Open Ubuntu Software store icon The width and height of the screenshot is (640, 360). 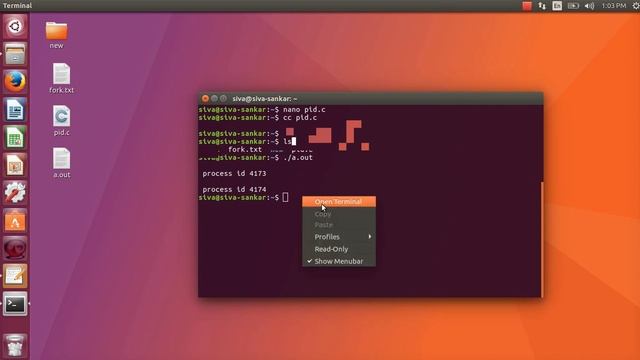pyautogui.click(x=15, y=220)
